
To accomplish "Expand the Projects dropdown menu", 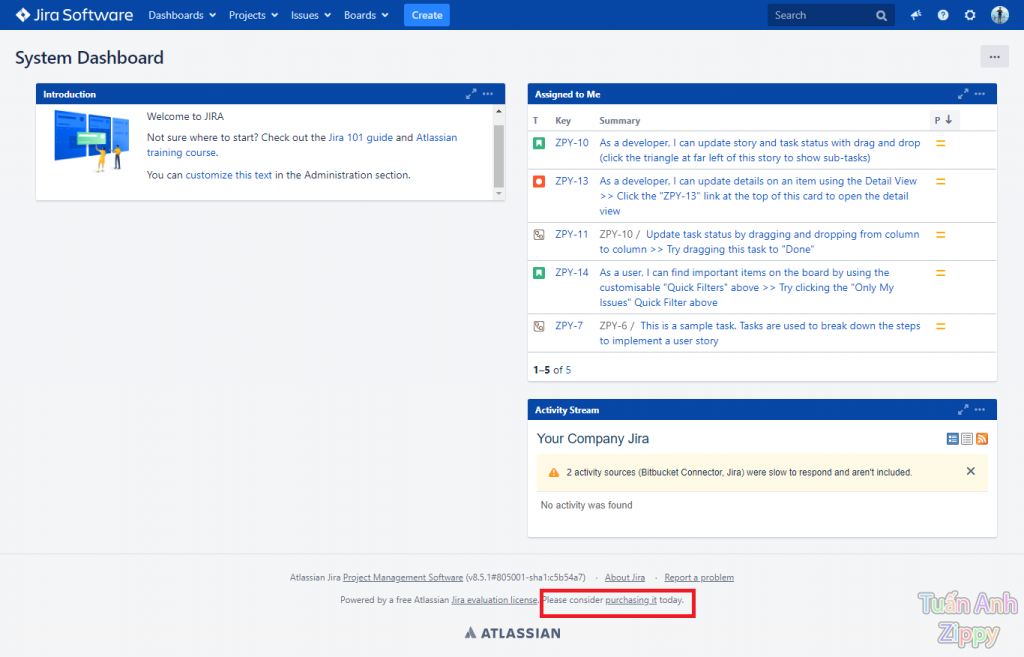I will (x=253, y=15).
